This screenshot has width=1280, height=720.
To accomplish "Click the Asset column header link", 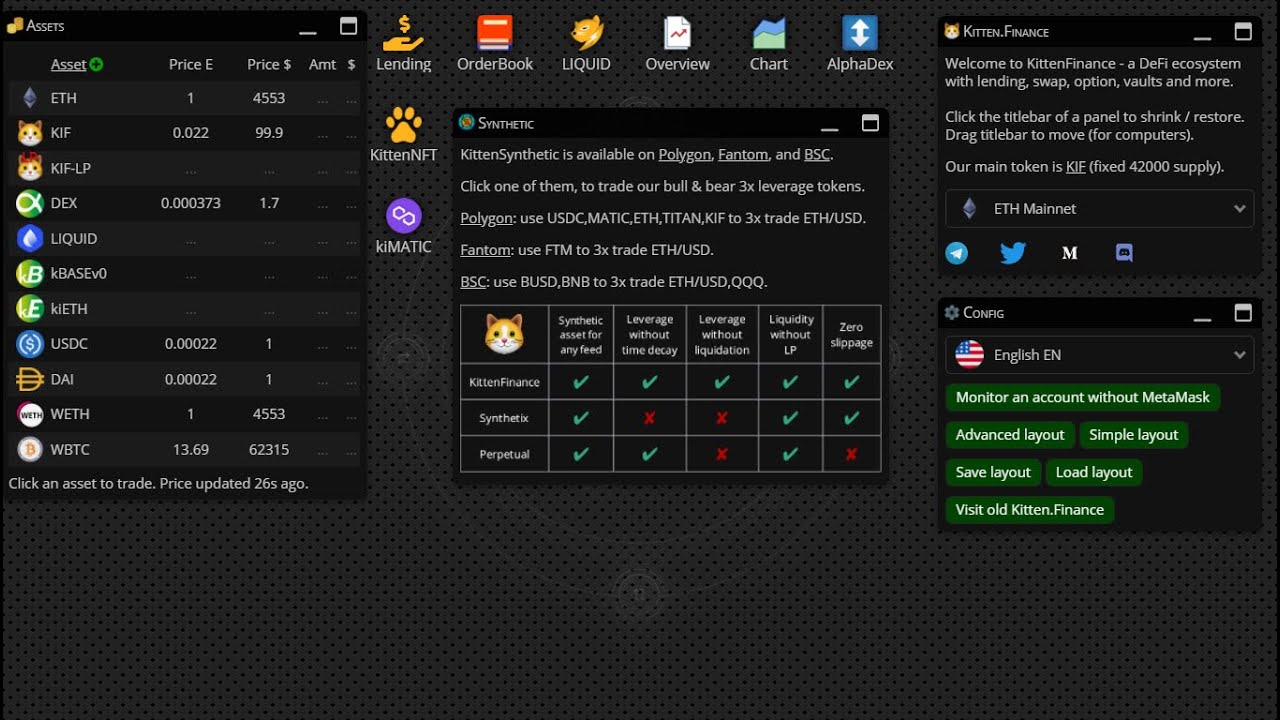I will click(x=69, y=64).
